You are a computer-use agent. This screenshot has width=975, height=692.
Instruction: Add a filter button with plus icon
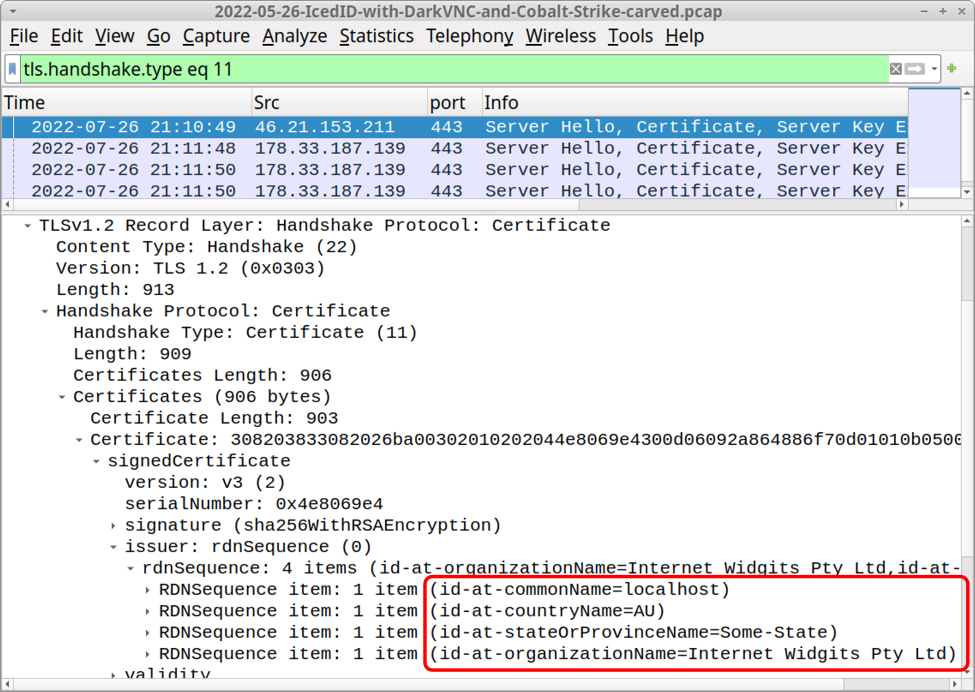952,70
